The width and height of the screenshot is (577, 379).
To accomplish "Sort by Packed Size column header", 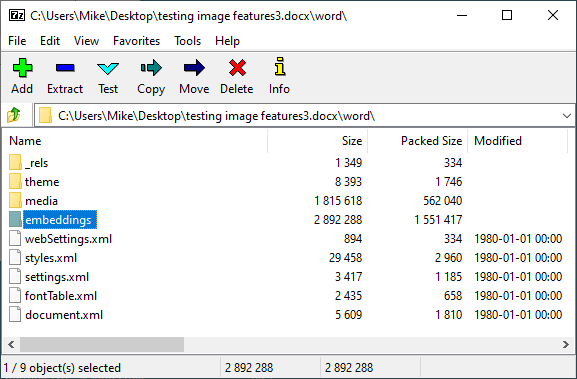I will (x=417, y=141).
